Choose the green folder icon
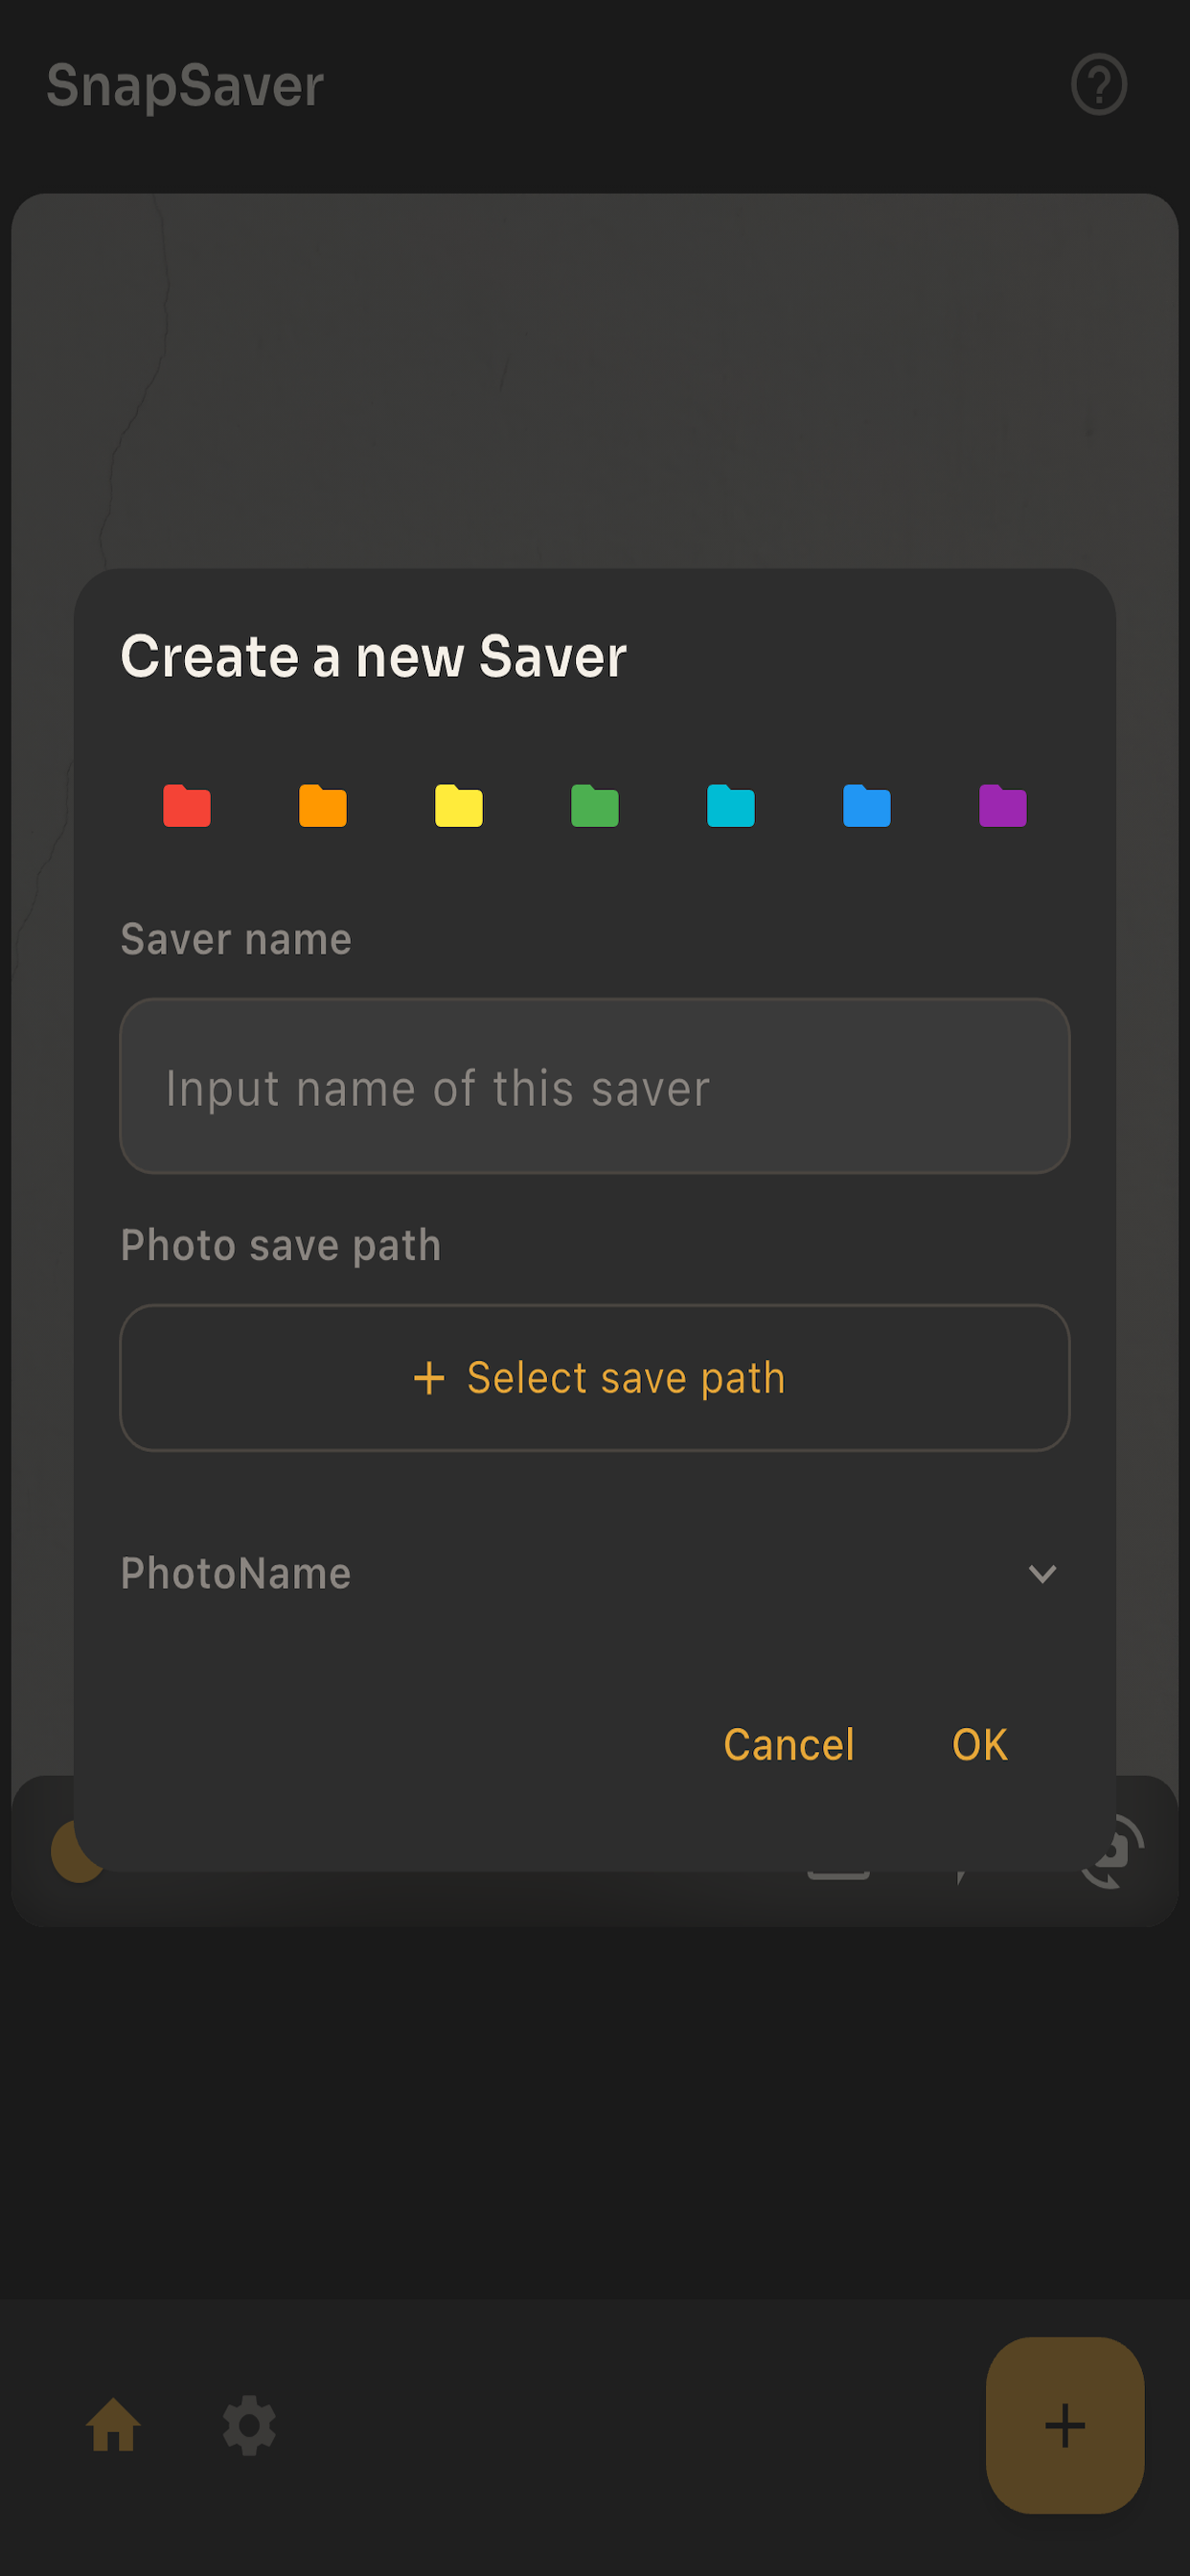 tap(595, 806)
